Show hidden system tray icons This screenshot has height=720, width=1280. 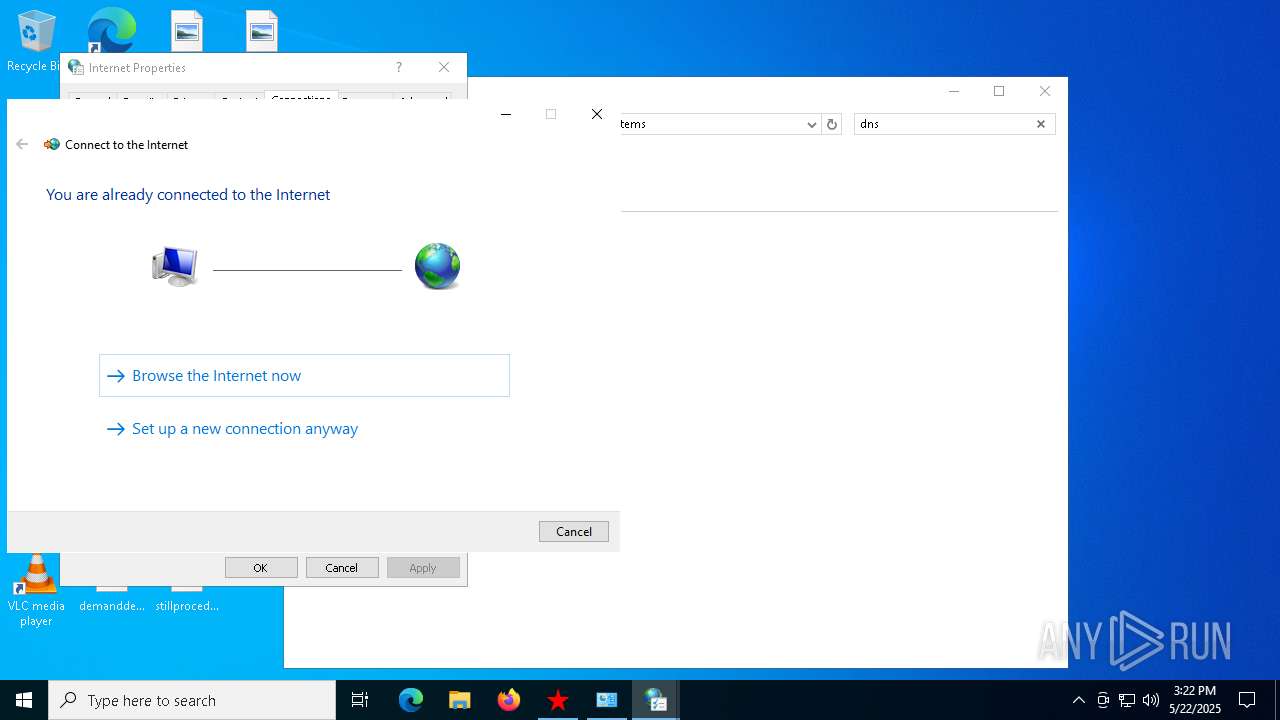pos(1078,700)
